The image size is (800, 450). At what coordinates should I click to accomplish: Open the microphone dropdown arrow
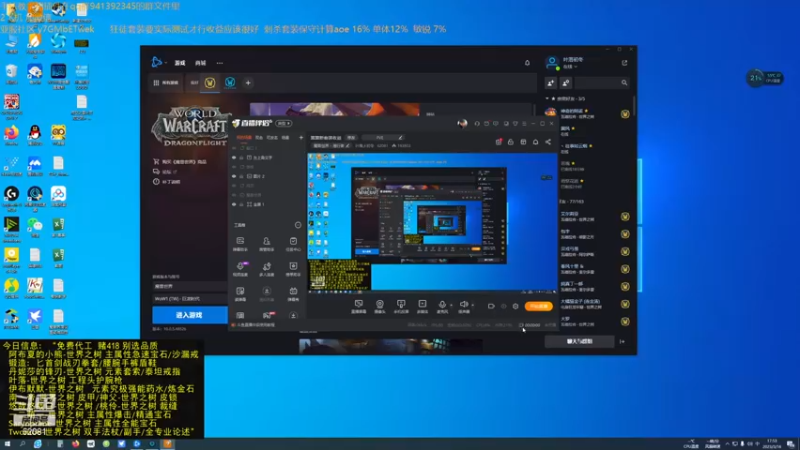(451, 305)
